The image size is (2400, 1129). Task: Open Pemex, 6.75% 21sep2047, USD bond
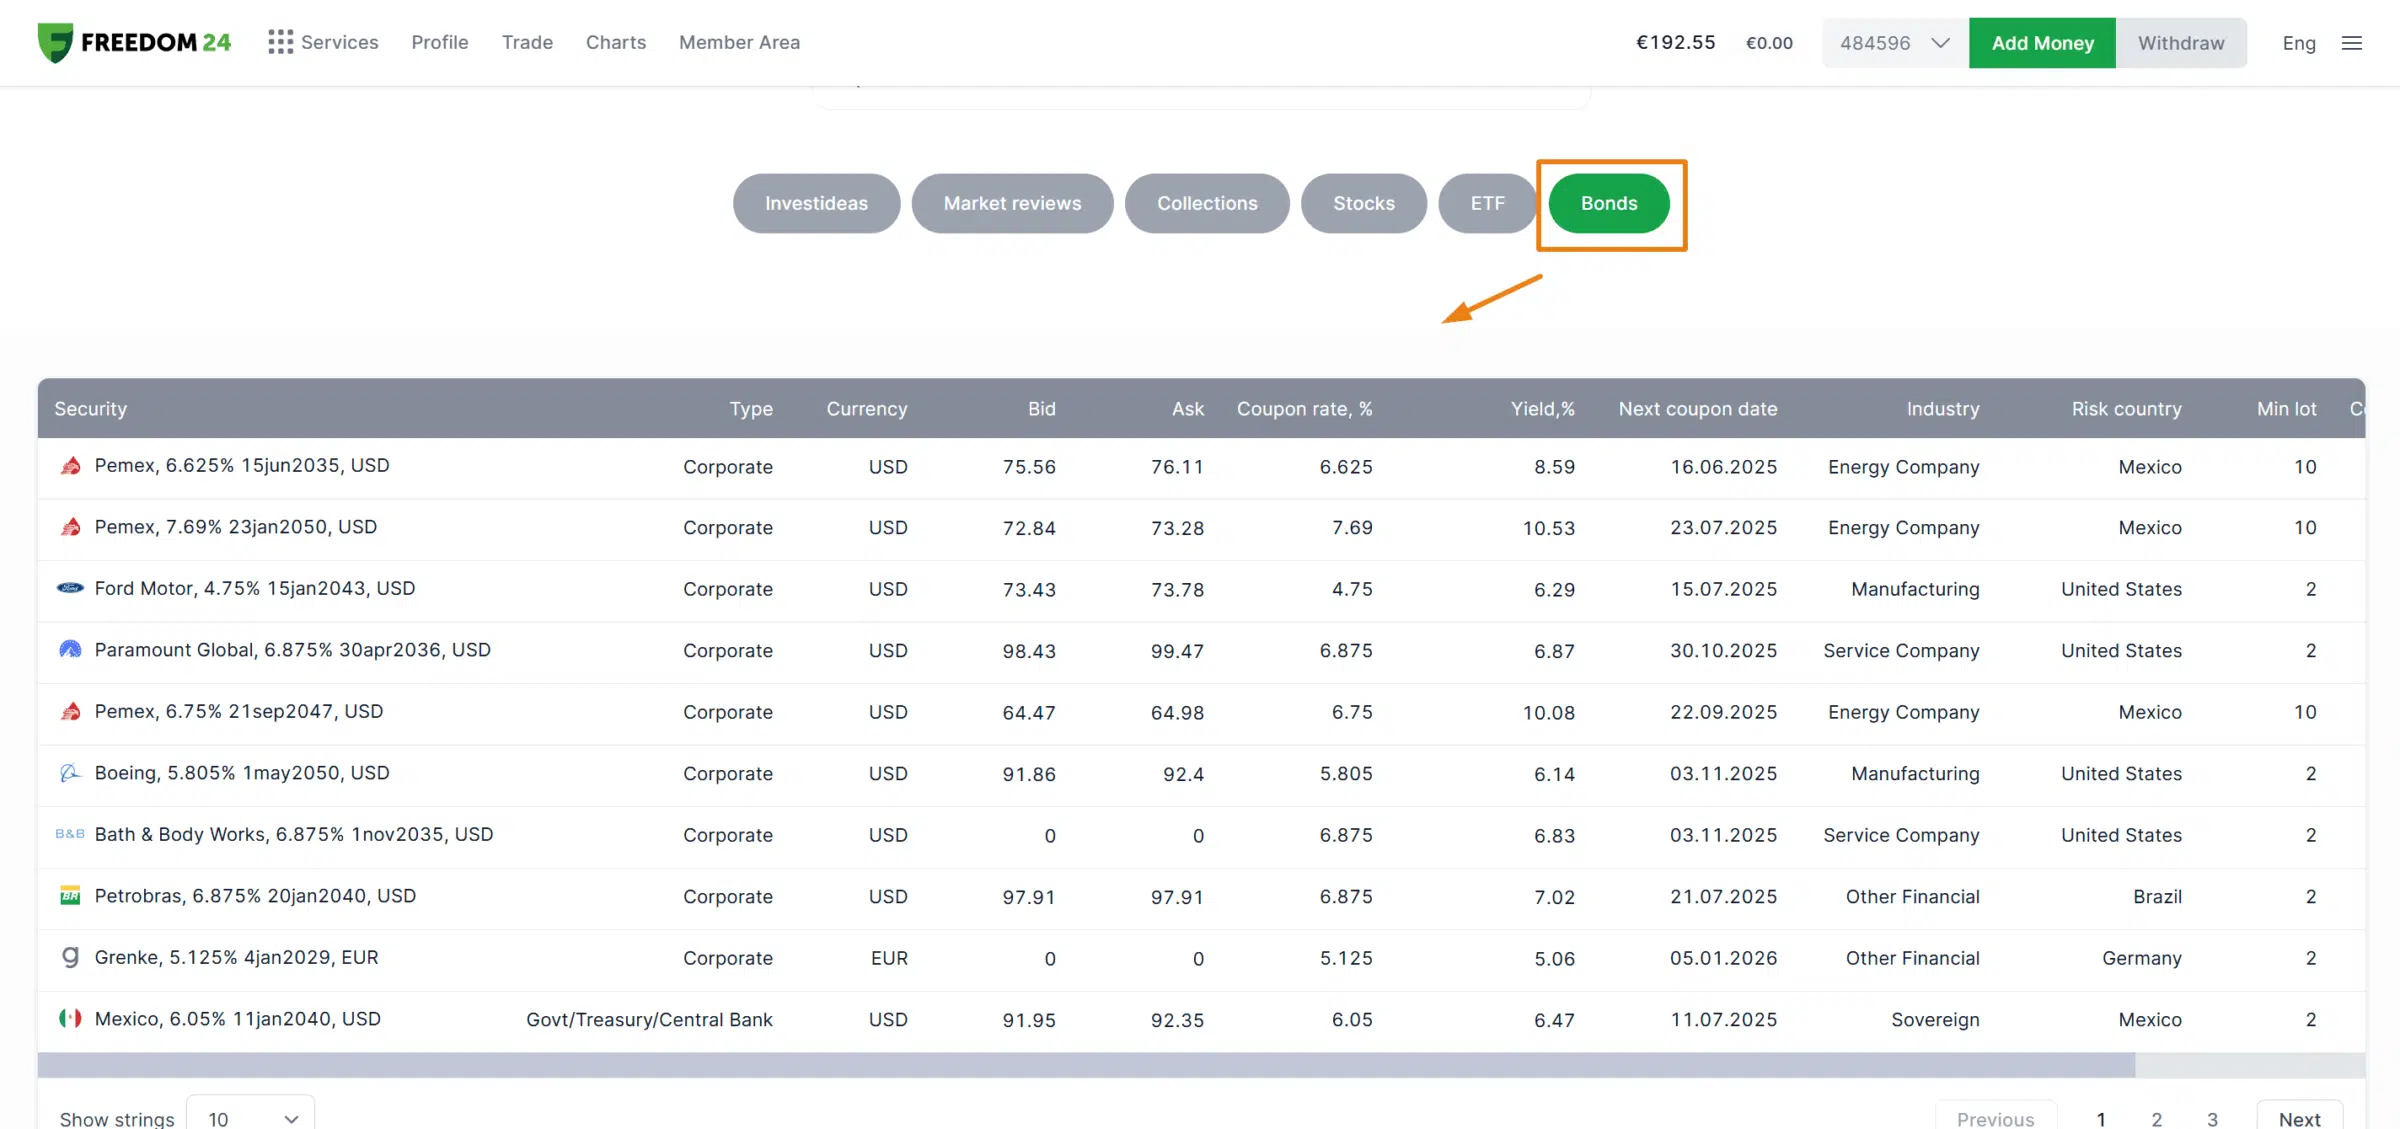pos(238,711)
